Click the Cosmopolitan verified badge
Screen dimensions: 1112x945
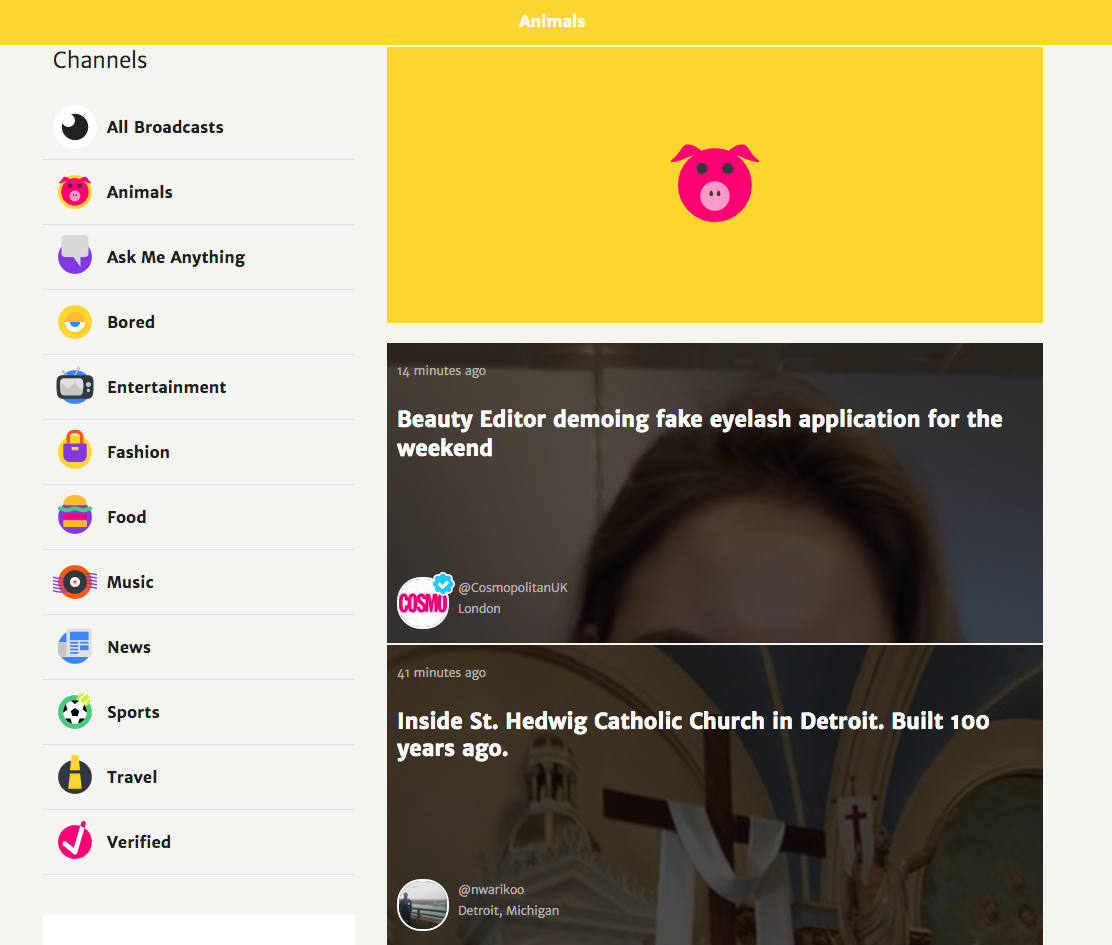[443, 583]
